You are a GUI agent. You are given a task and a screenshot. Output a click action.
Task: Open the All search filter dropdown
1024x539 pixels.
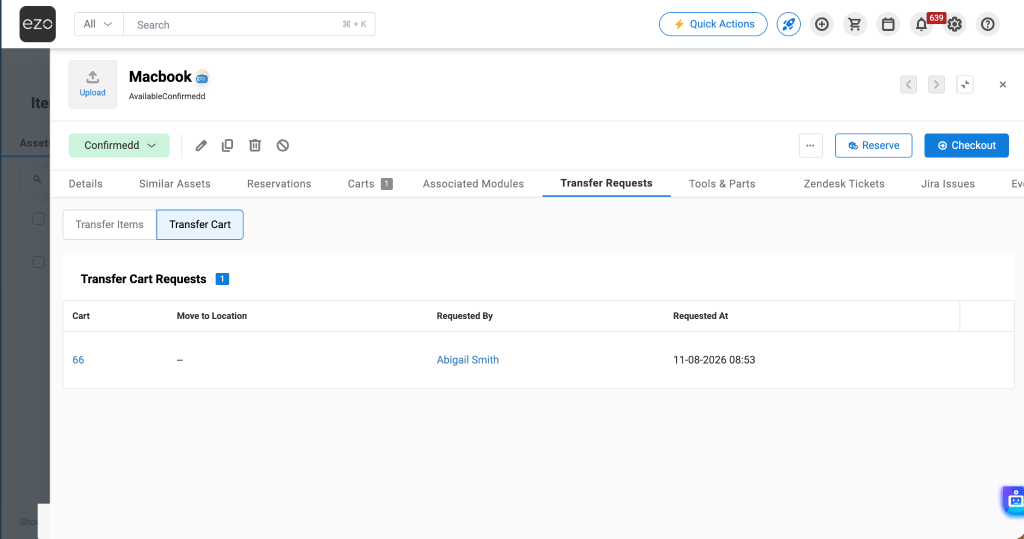98,24
